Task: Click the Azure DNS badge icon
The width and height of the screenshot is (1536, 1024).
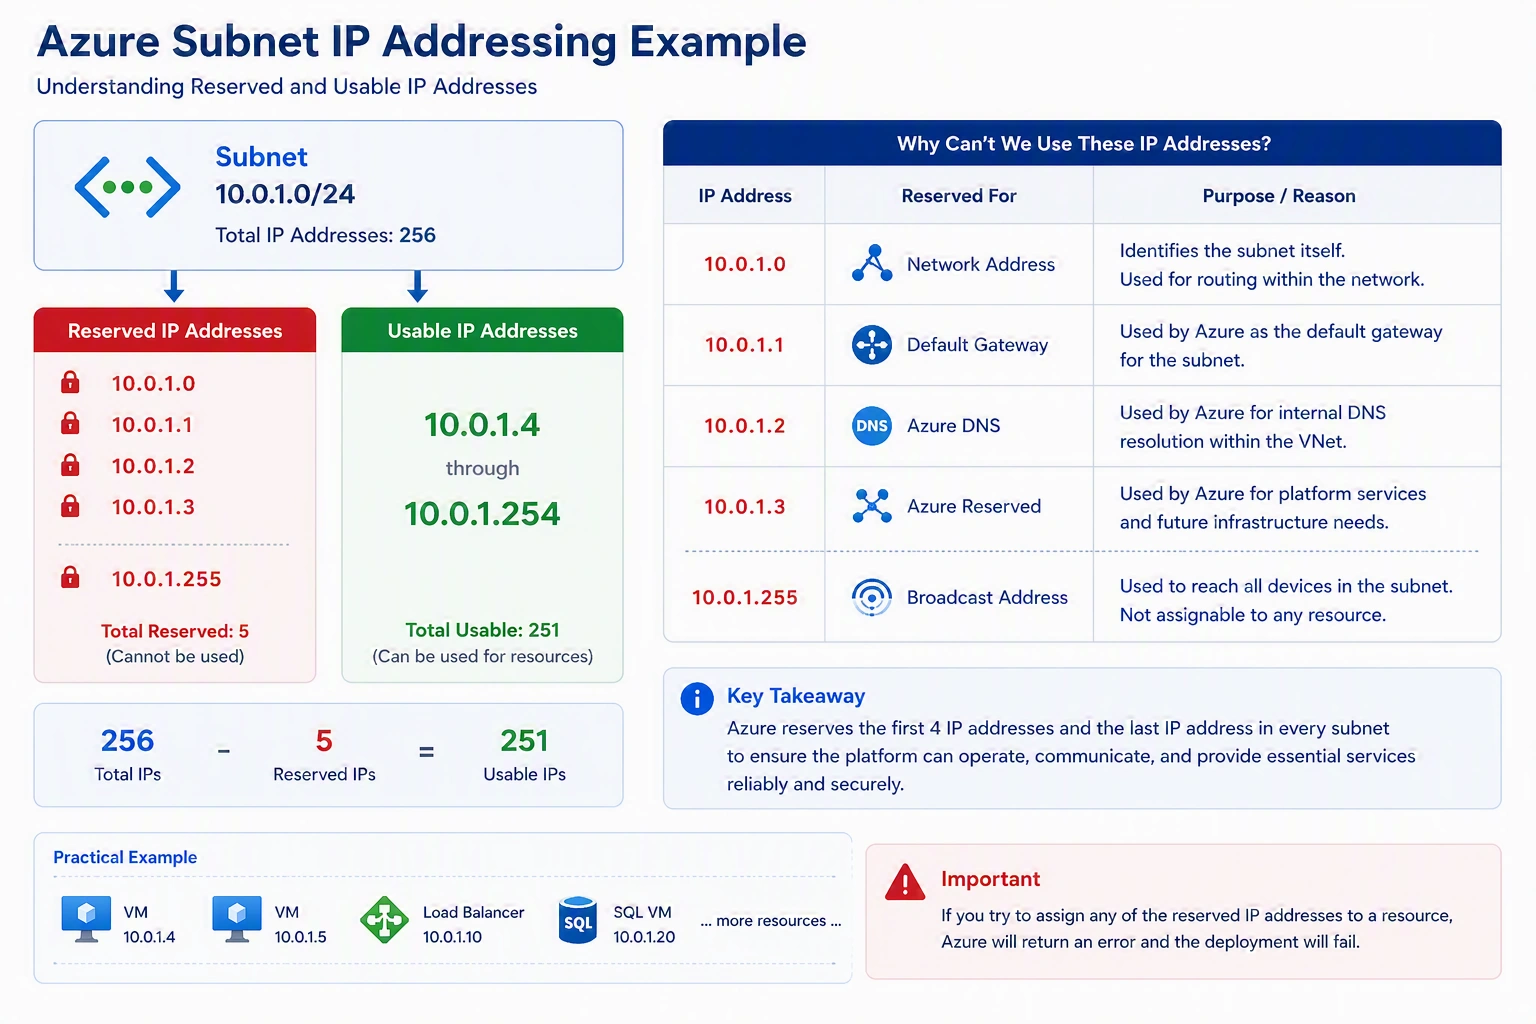Action: pos(872,426)
